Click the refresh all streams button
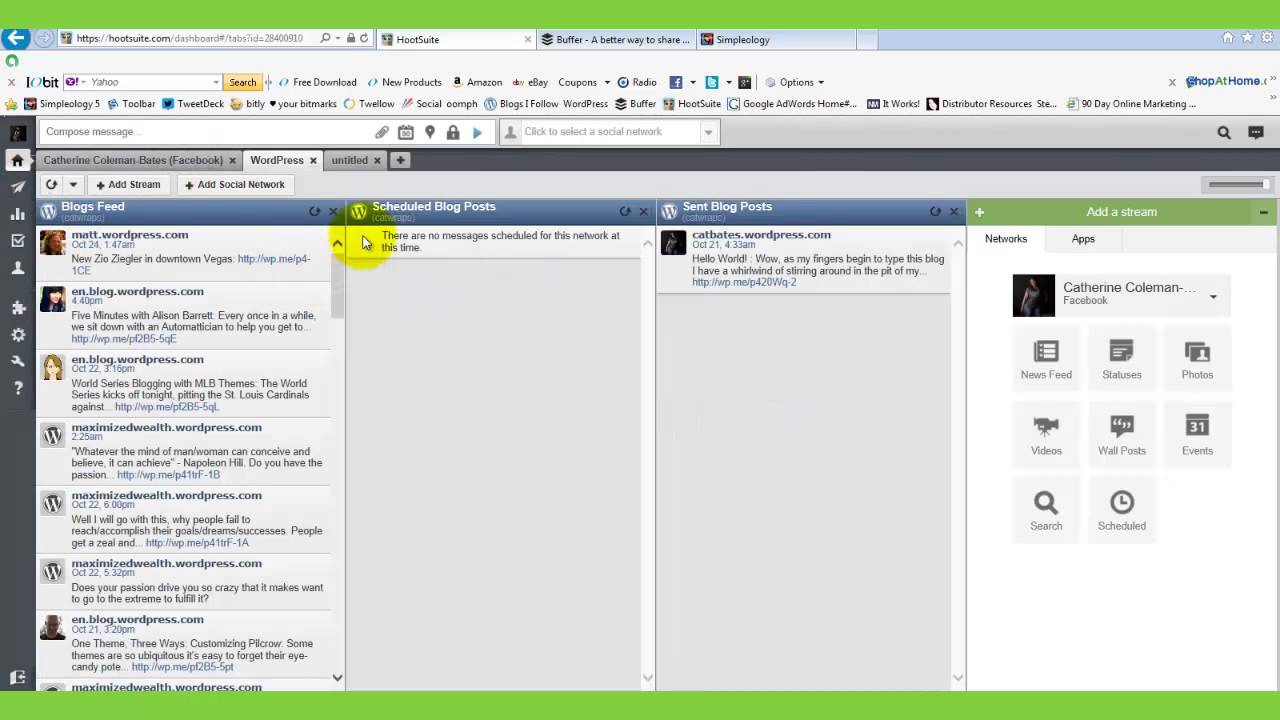This screenshot has width=1280, height=720. [x=51, y=184]
